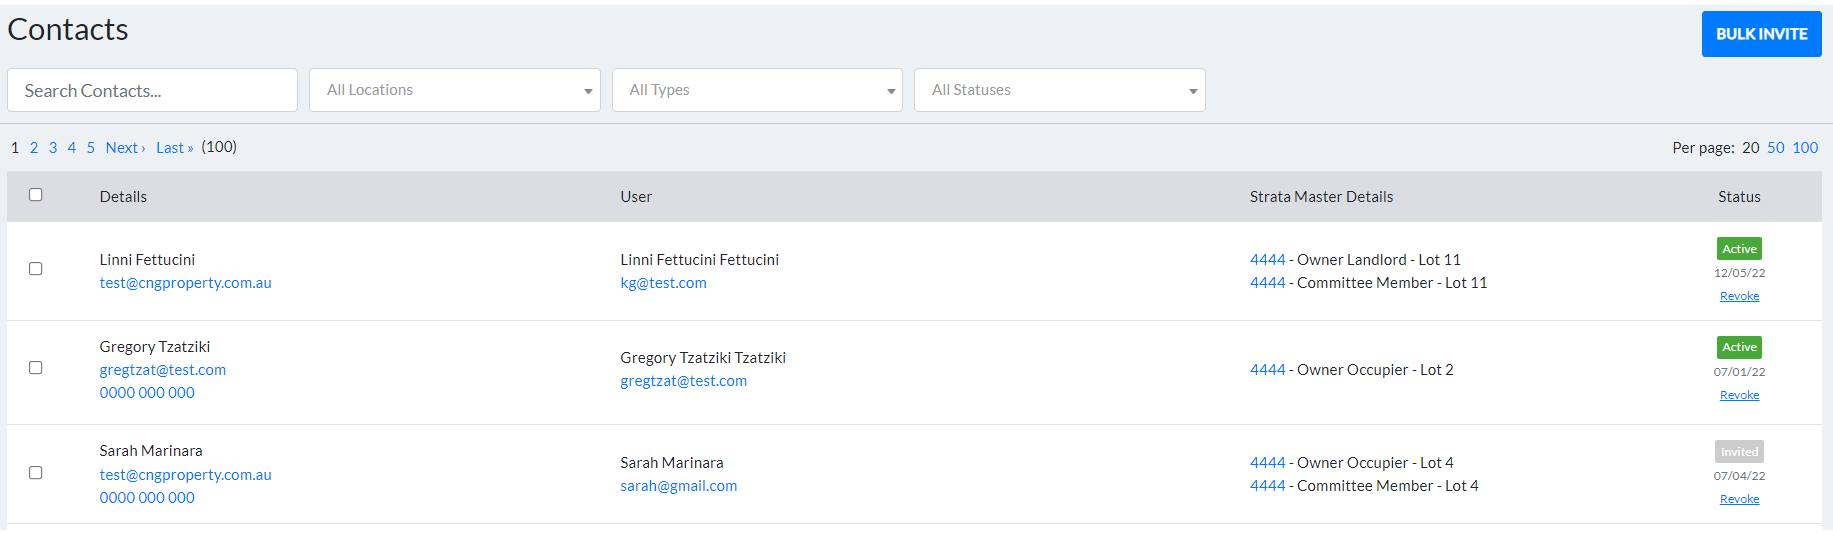Click gregtzat@test.com under User column
The image size is (1833, 534).
click(x=683, y=381)
